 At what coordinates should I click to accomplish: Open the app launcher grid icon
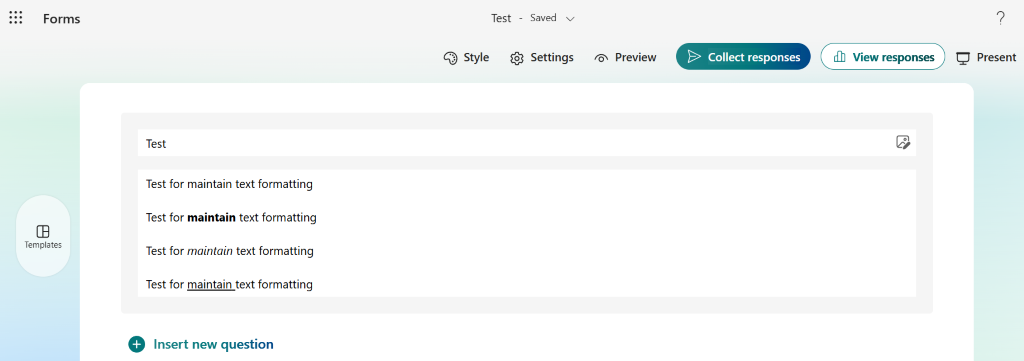[16, 18]
